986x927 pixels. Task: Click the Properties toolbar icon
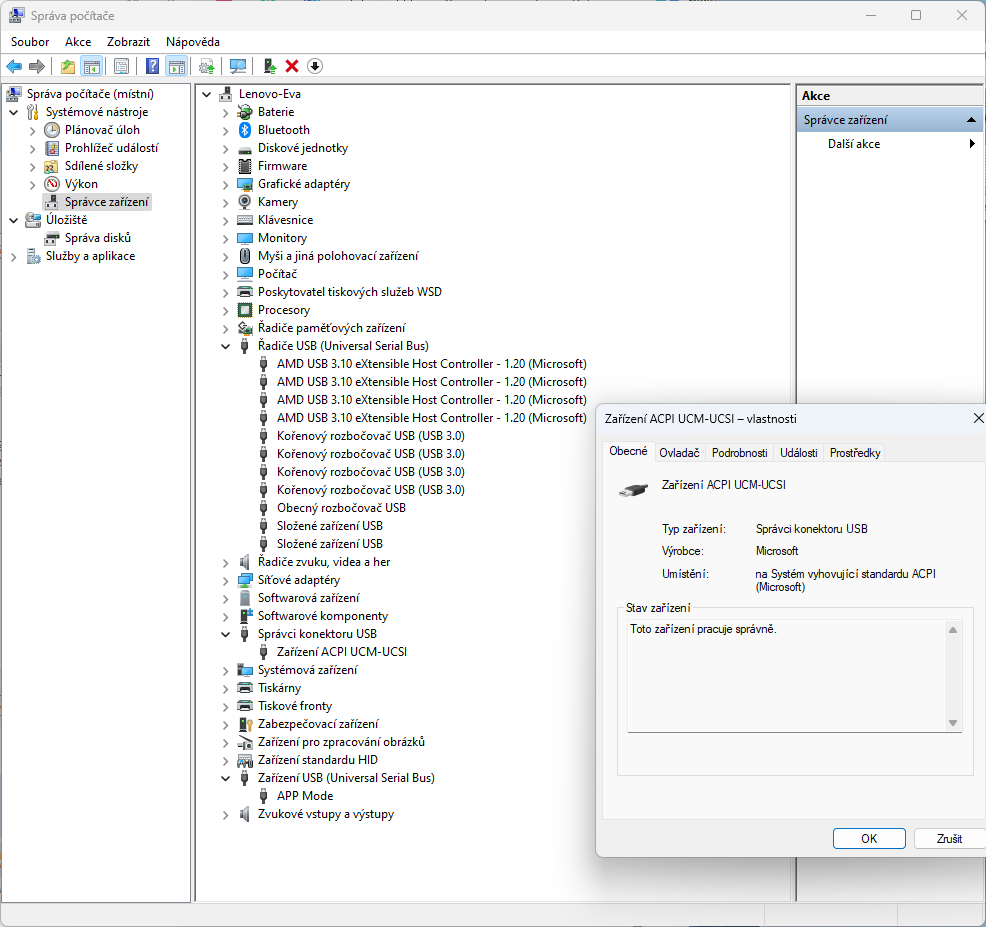pos(121,66)
